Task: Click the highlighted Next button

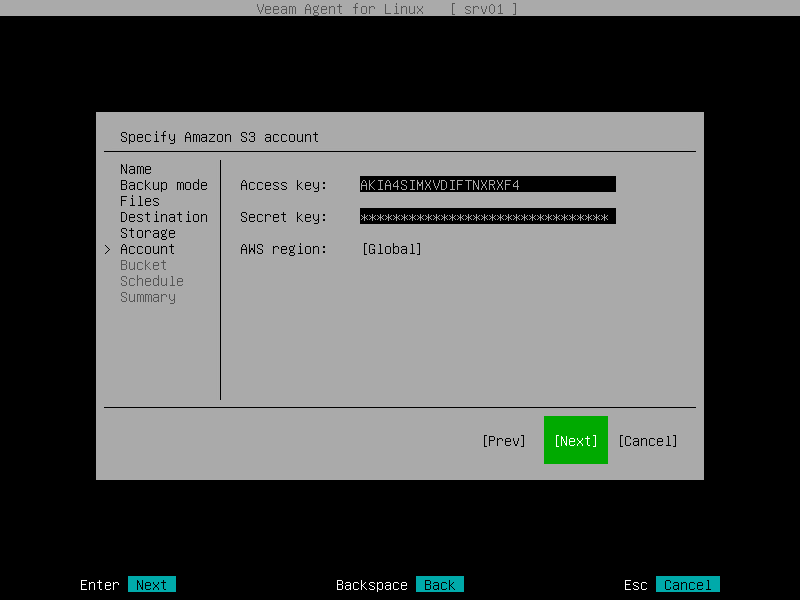Action: click(575, 440)
